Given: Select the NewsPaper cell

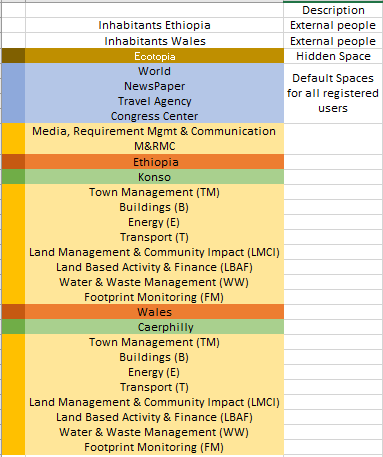Looking at the screenshot, I should (154, 86).
